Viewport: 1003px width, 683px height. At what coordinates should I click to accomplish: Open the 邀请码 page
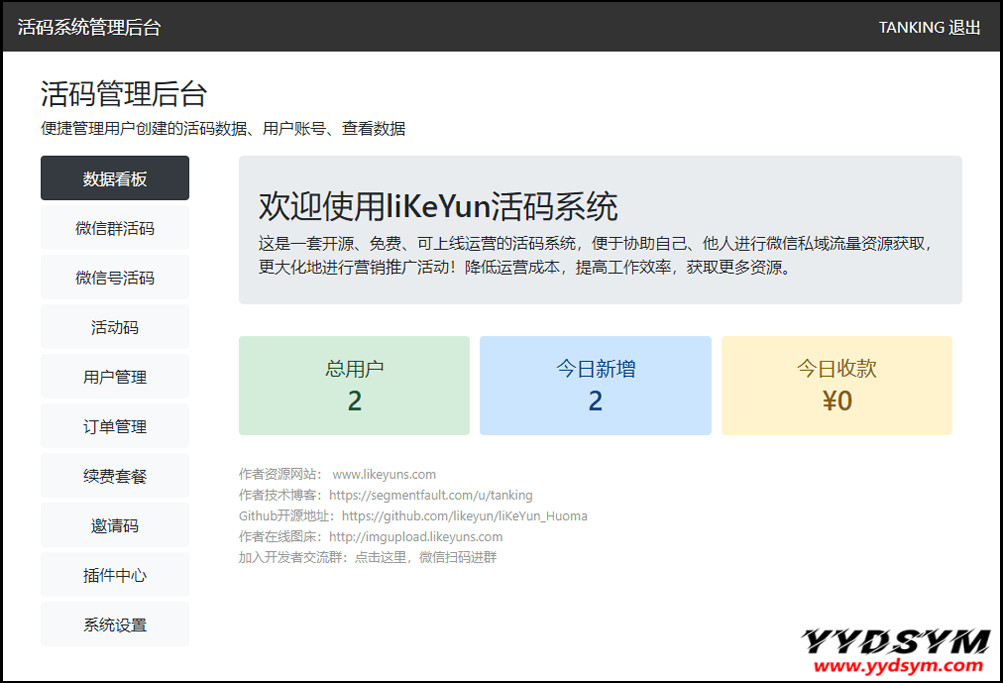pos(115,526)
